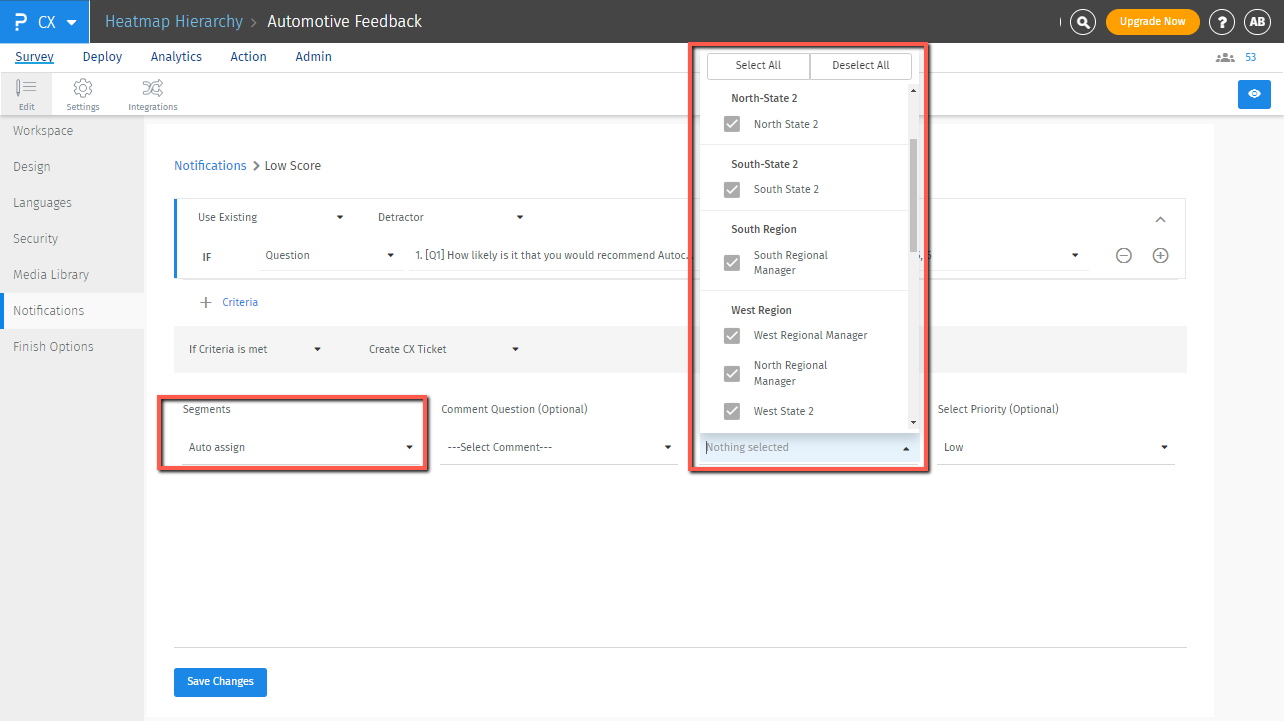Viewport: 1284px width, 721px height.
Task: Open the Admin tab
Action: [313, 57]
